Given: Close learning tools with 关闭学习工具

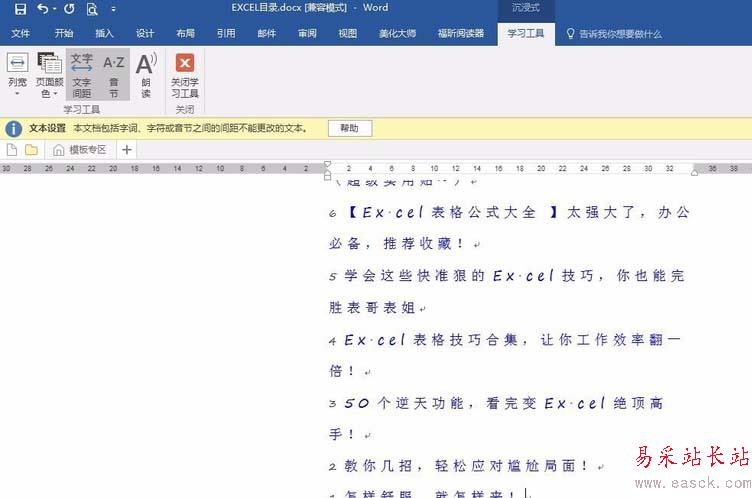Looking at the screenshot, I should [x=185, y=74].
